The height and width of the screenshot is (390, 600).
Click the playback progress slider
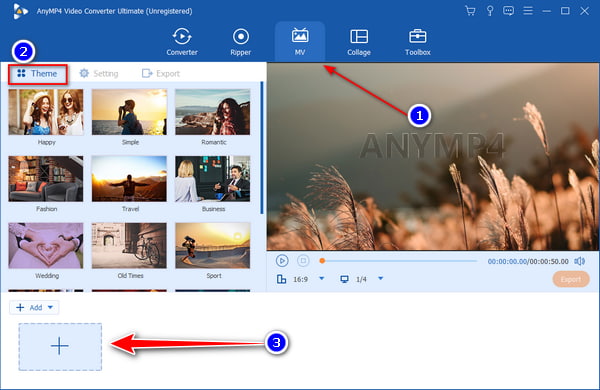(x=399, y=261)
